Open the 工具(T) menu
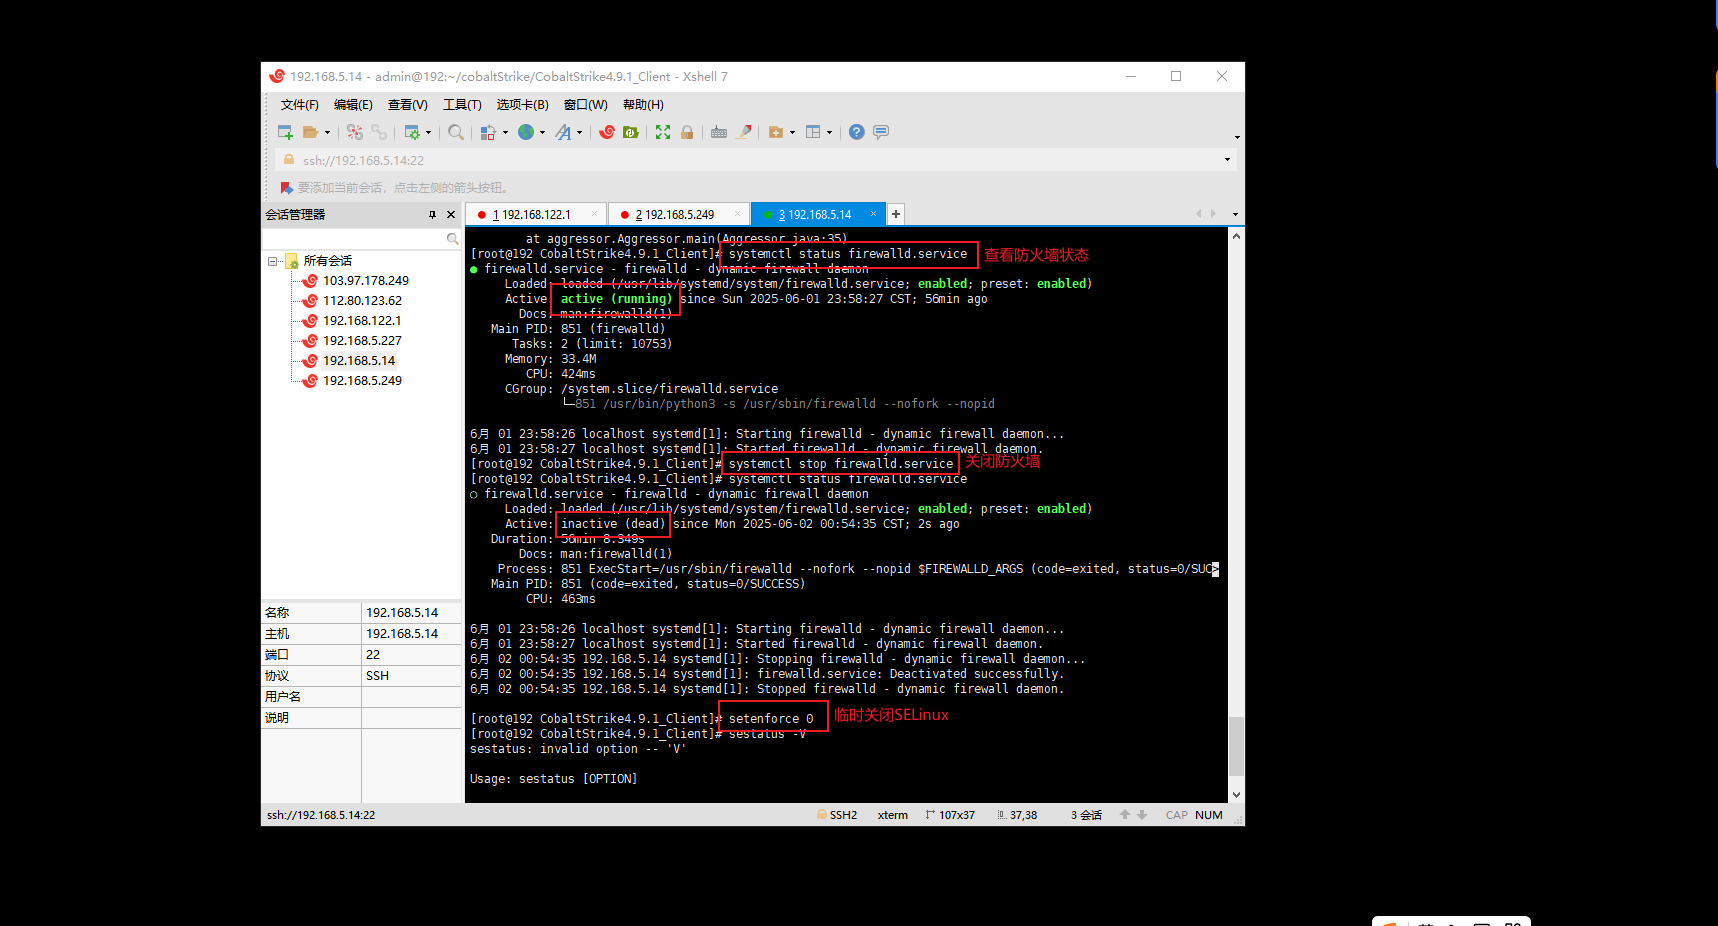This screenshot has height=926, width=1718. pos(462,105)
